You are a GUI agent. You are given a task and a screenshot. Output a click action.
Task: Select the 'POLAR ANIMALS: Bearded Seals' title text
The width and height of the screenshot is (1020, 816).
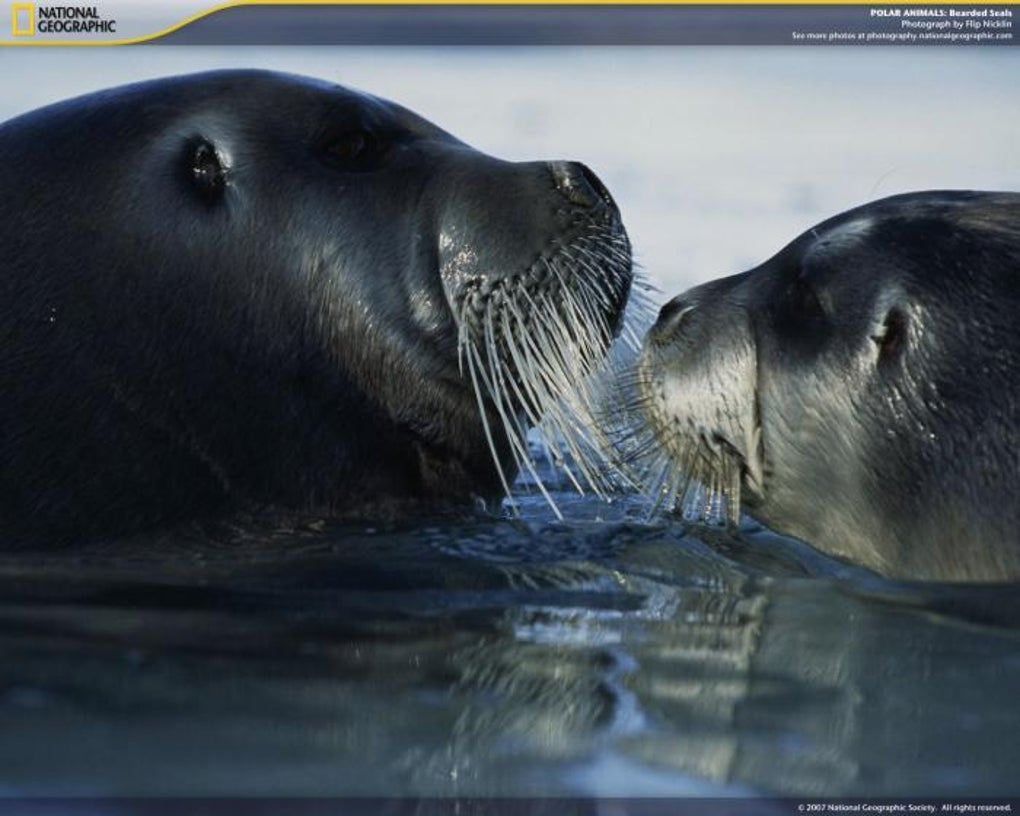(x=941, y=13)
